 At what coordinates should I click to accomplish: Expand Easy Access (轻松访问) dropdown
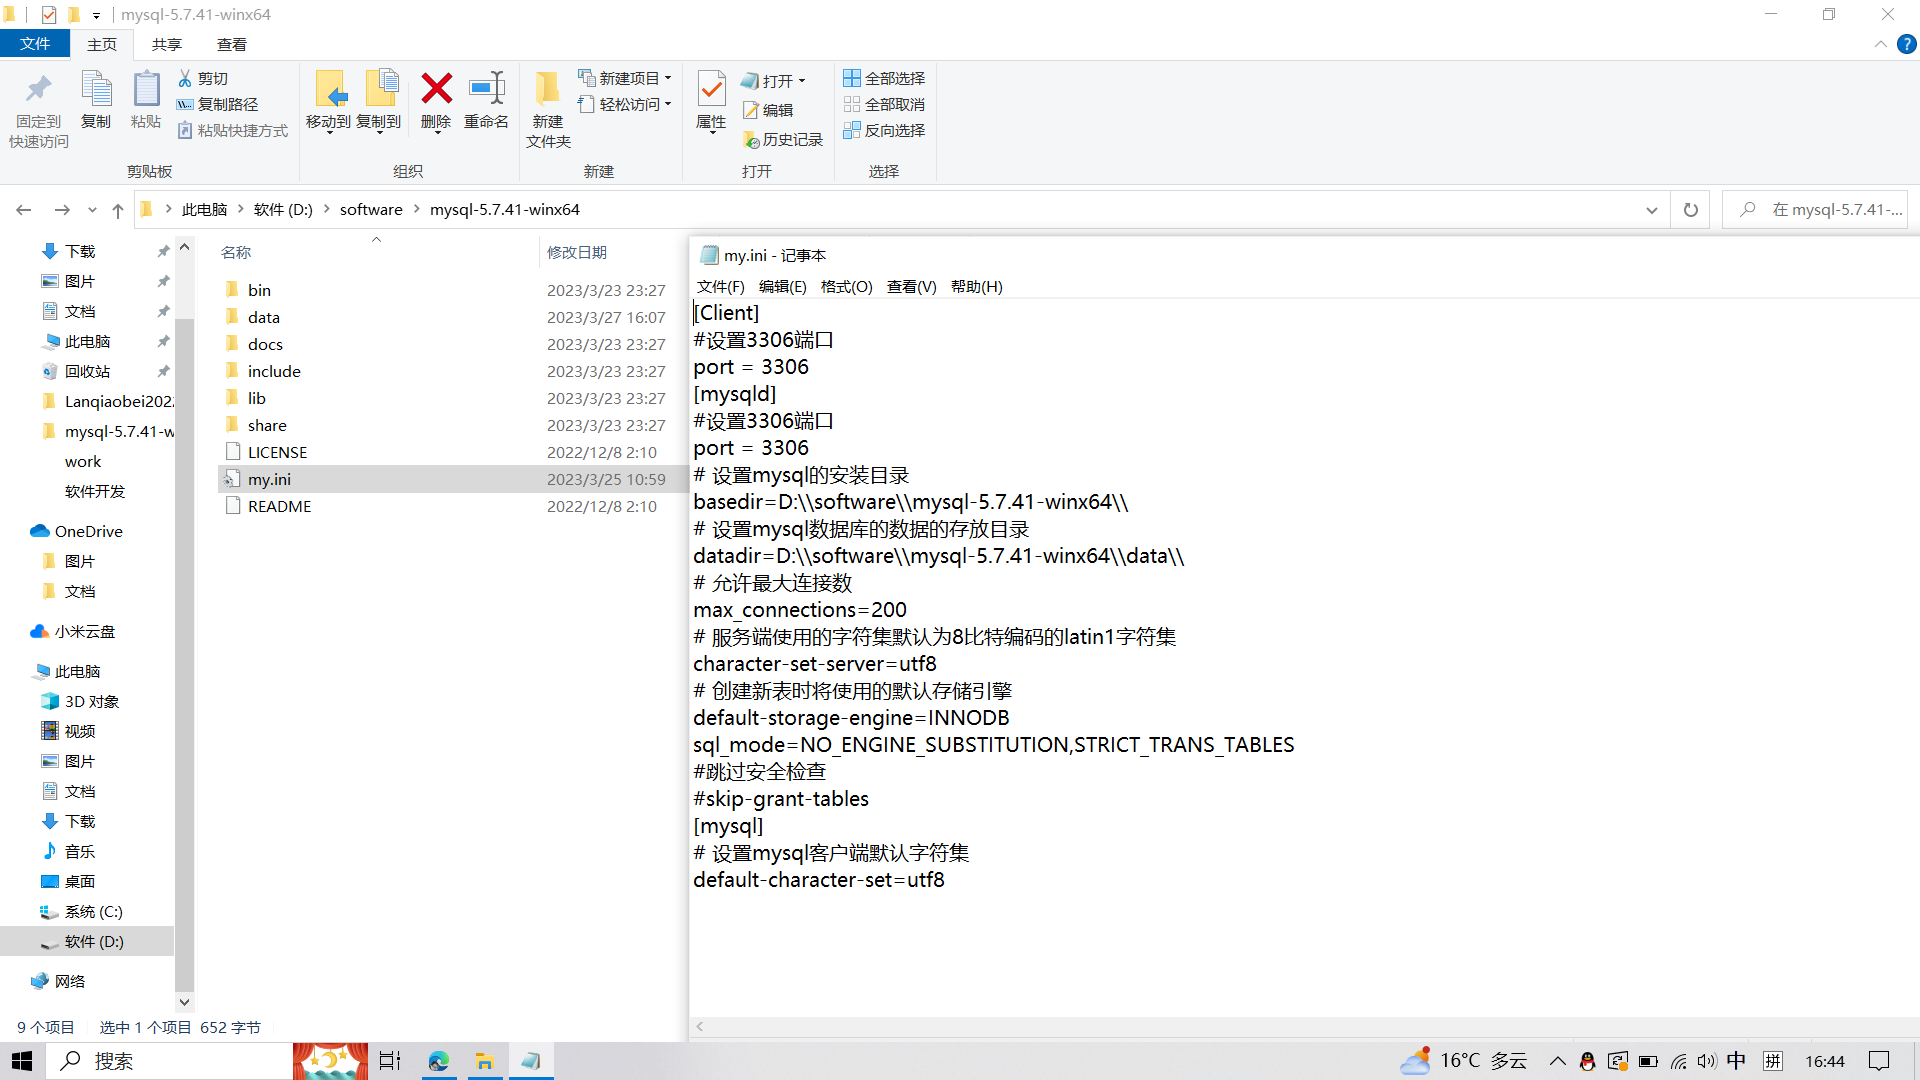click(668, 104)
